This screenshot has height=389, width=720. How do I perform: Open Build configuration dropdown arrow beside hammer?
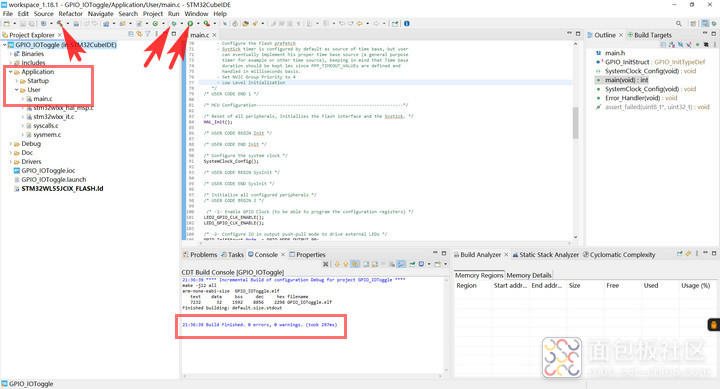[68, 23]
